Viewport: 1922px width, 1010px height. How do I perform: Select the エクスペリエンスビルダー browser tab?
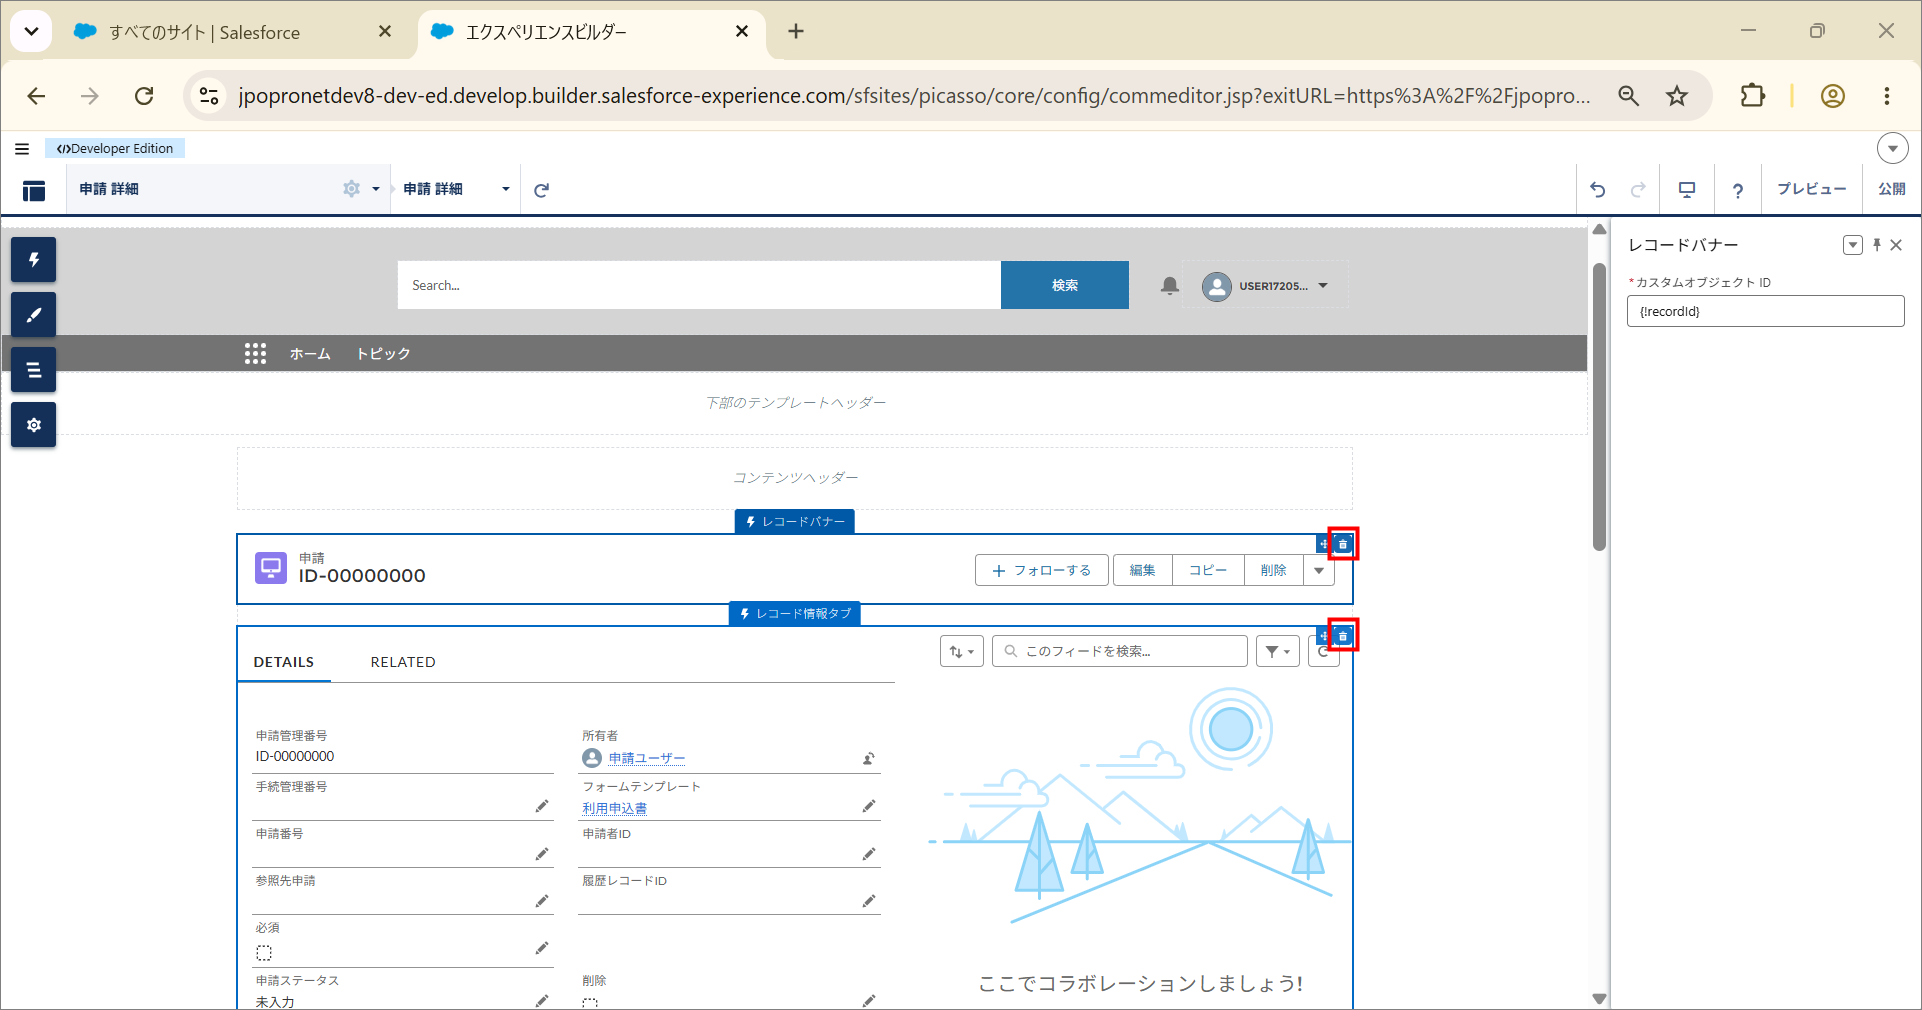click(x=546, y=32)
